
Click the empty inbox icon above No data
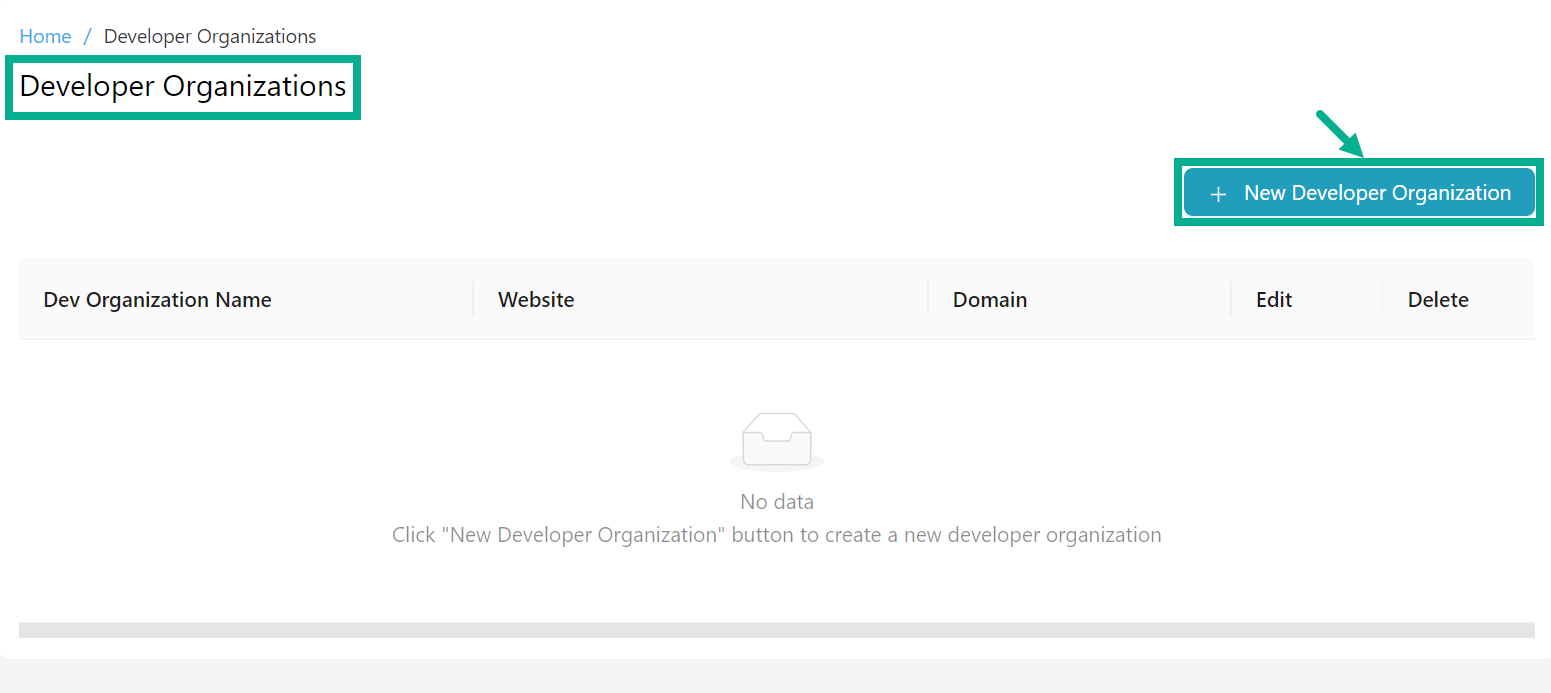[777, 441]
